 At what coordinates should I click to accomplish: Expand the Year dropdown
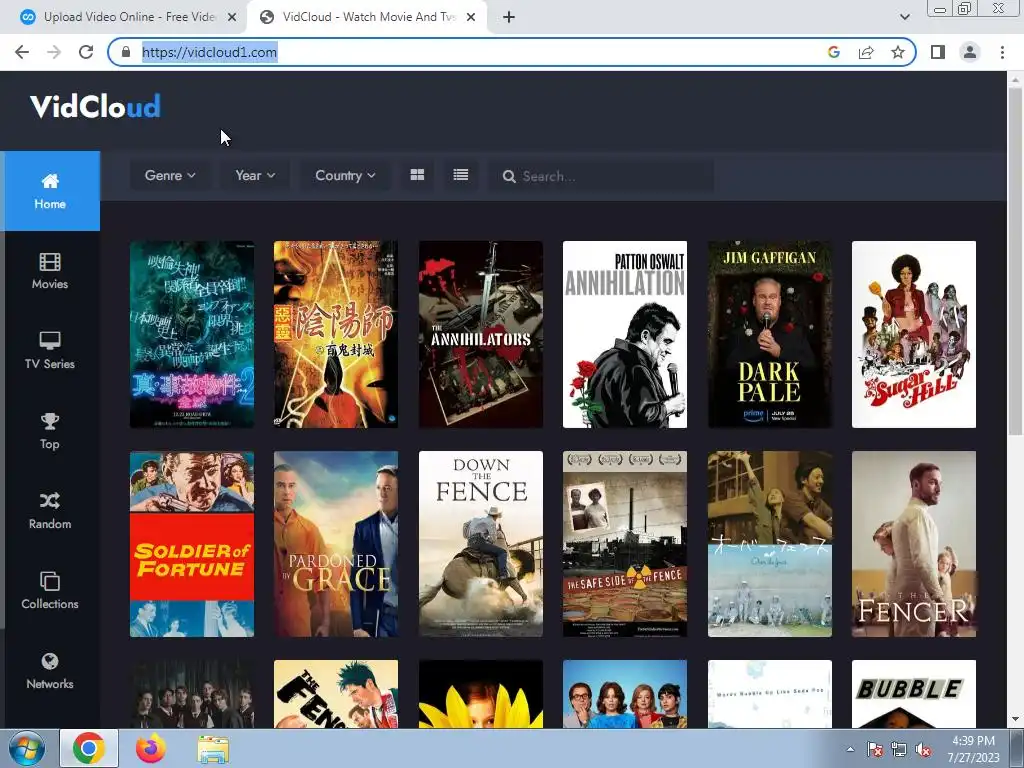(255, 175)
